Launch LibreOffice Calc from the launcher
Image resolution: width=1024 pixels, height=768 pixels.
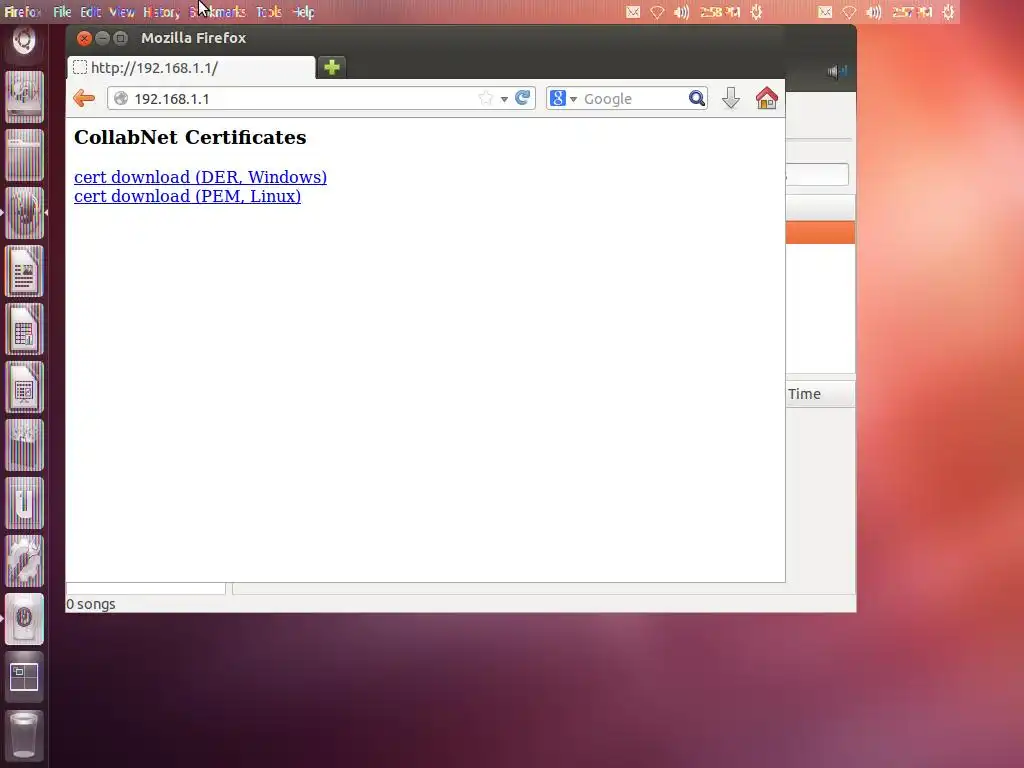tap(25, 329)
